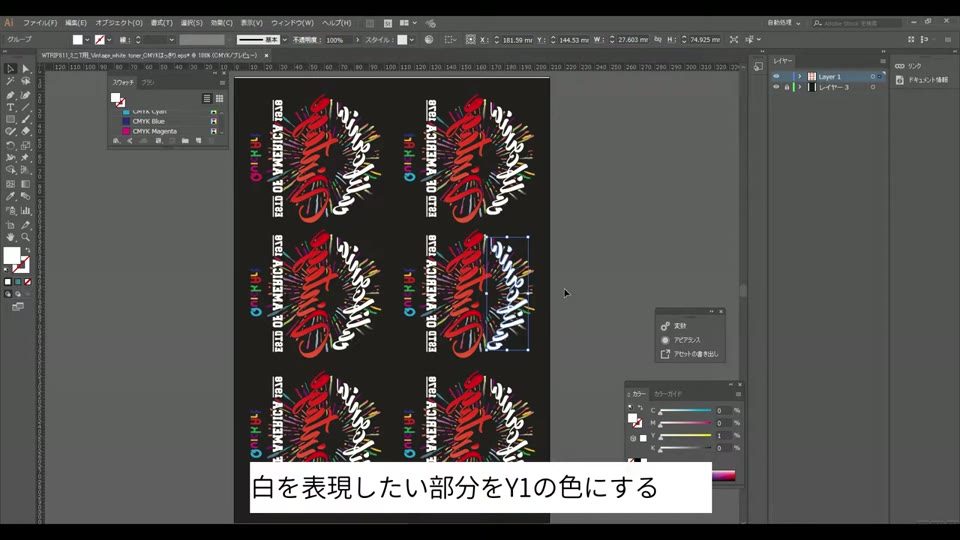The width and height of the screenshot is (960, 540).
Task: Select the Magic Wand tool
Action: click(10, 81)
